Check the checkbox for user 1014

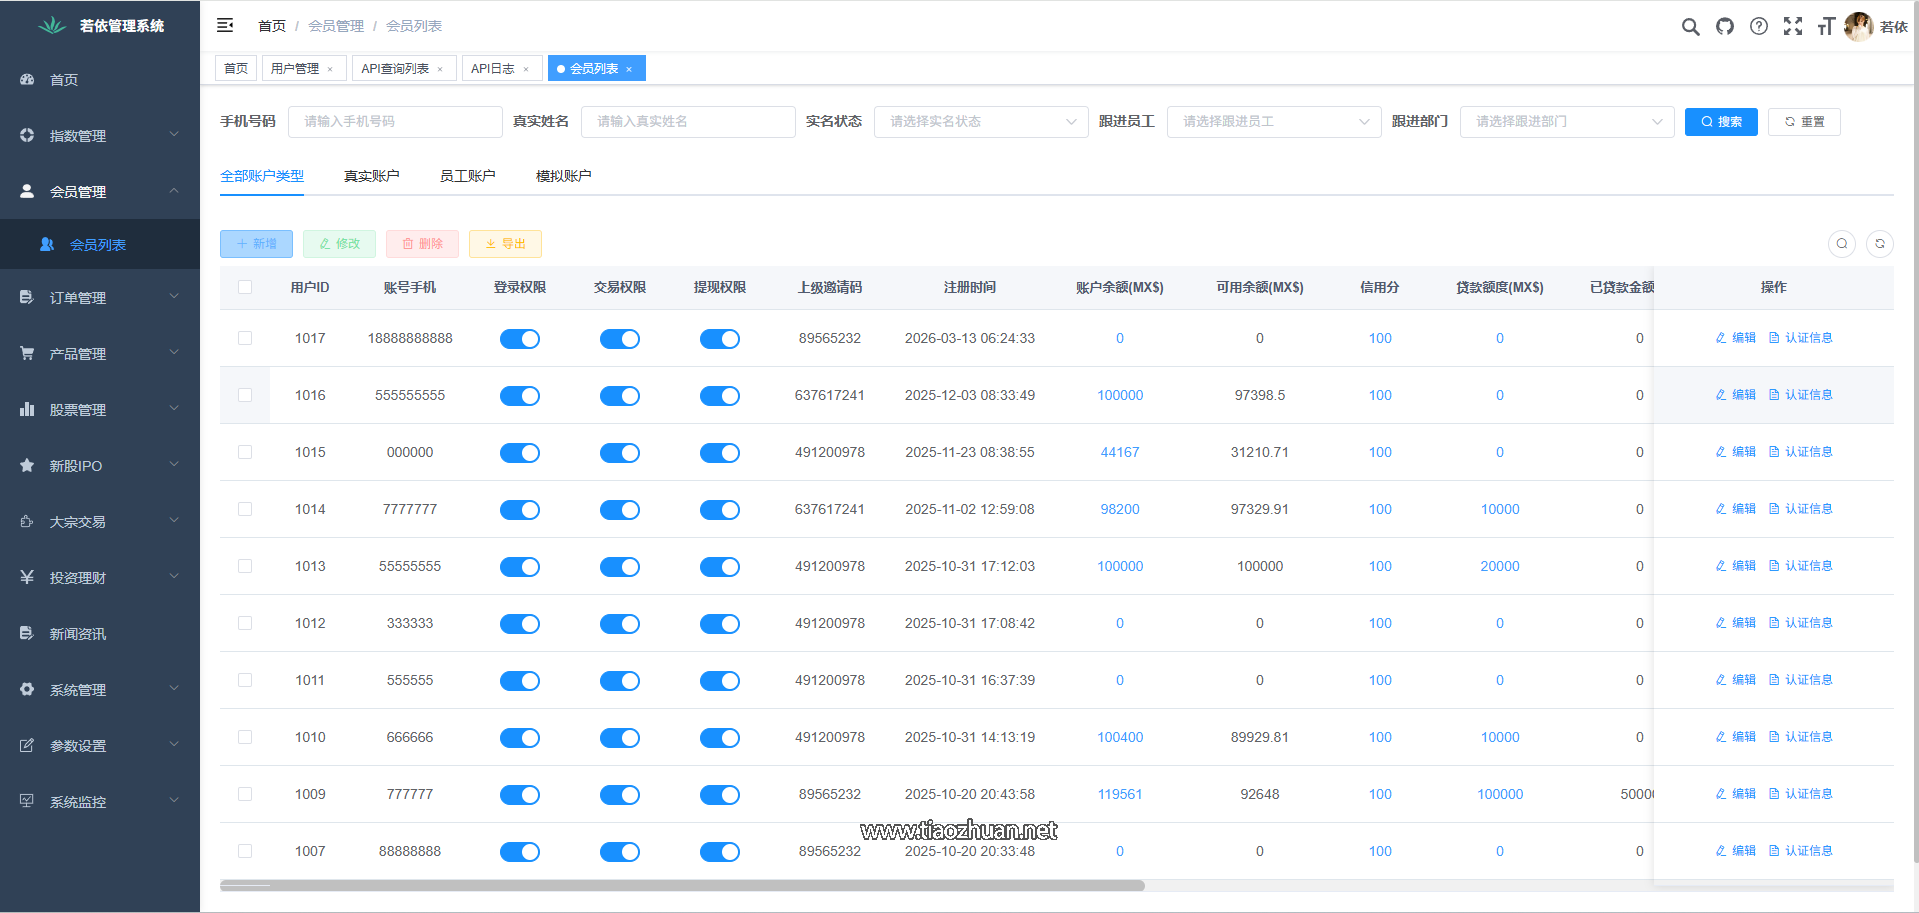coord(245,509)
